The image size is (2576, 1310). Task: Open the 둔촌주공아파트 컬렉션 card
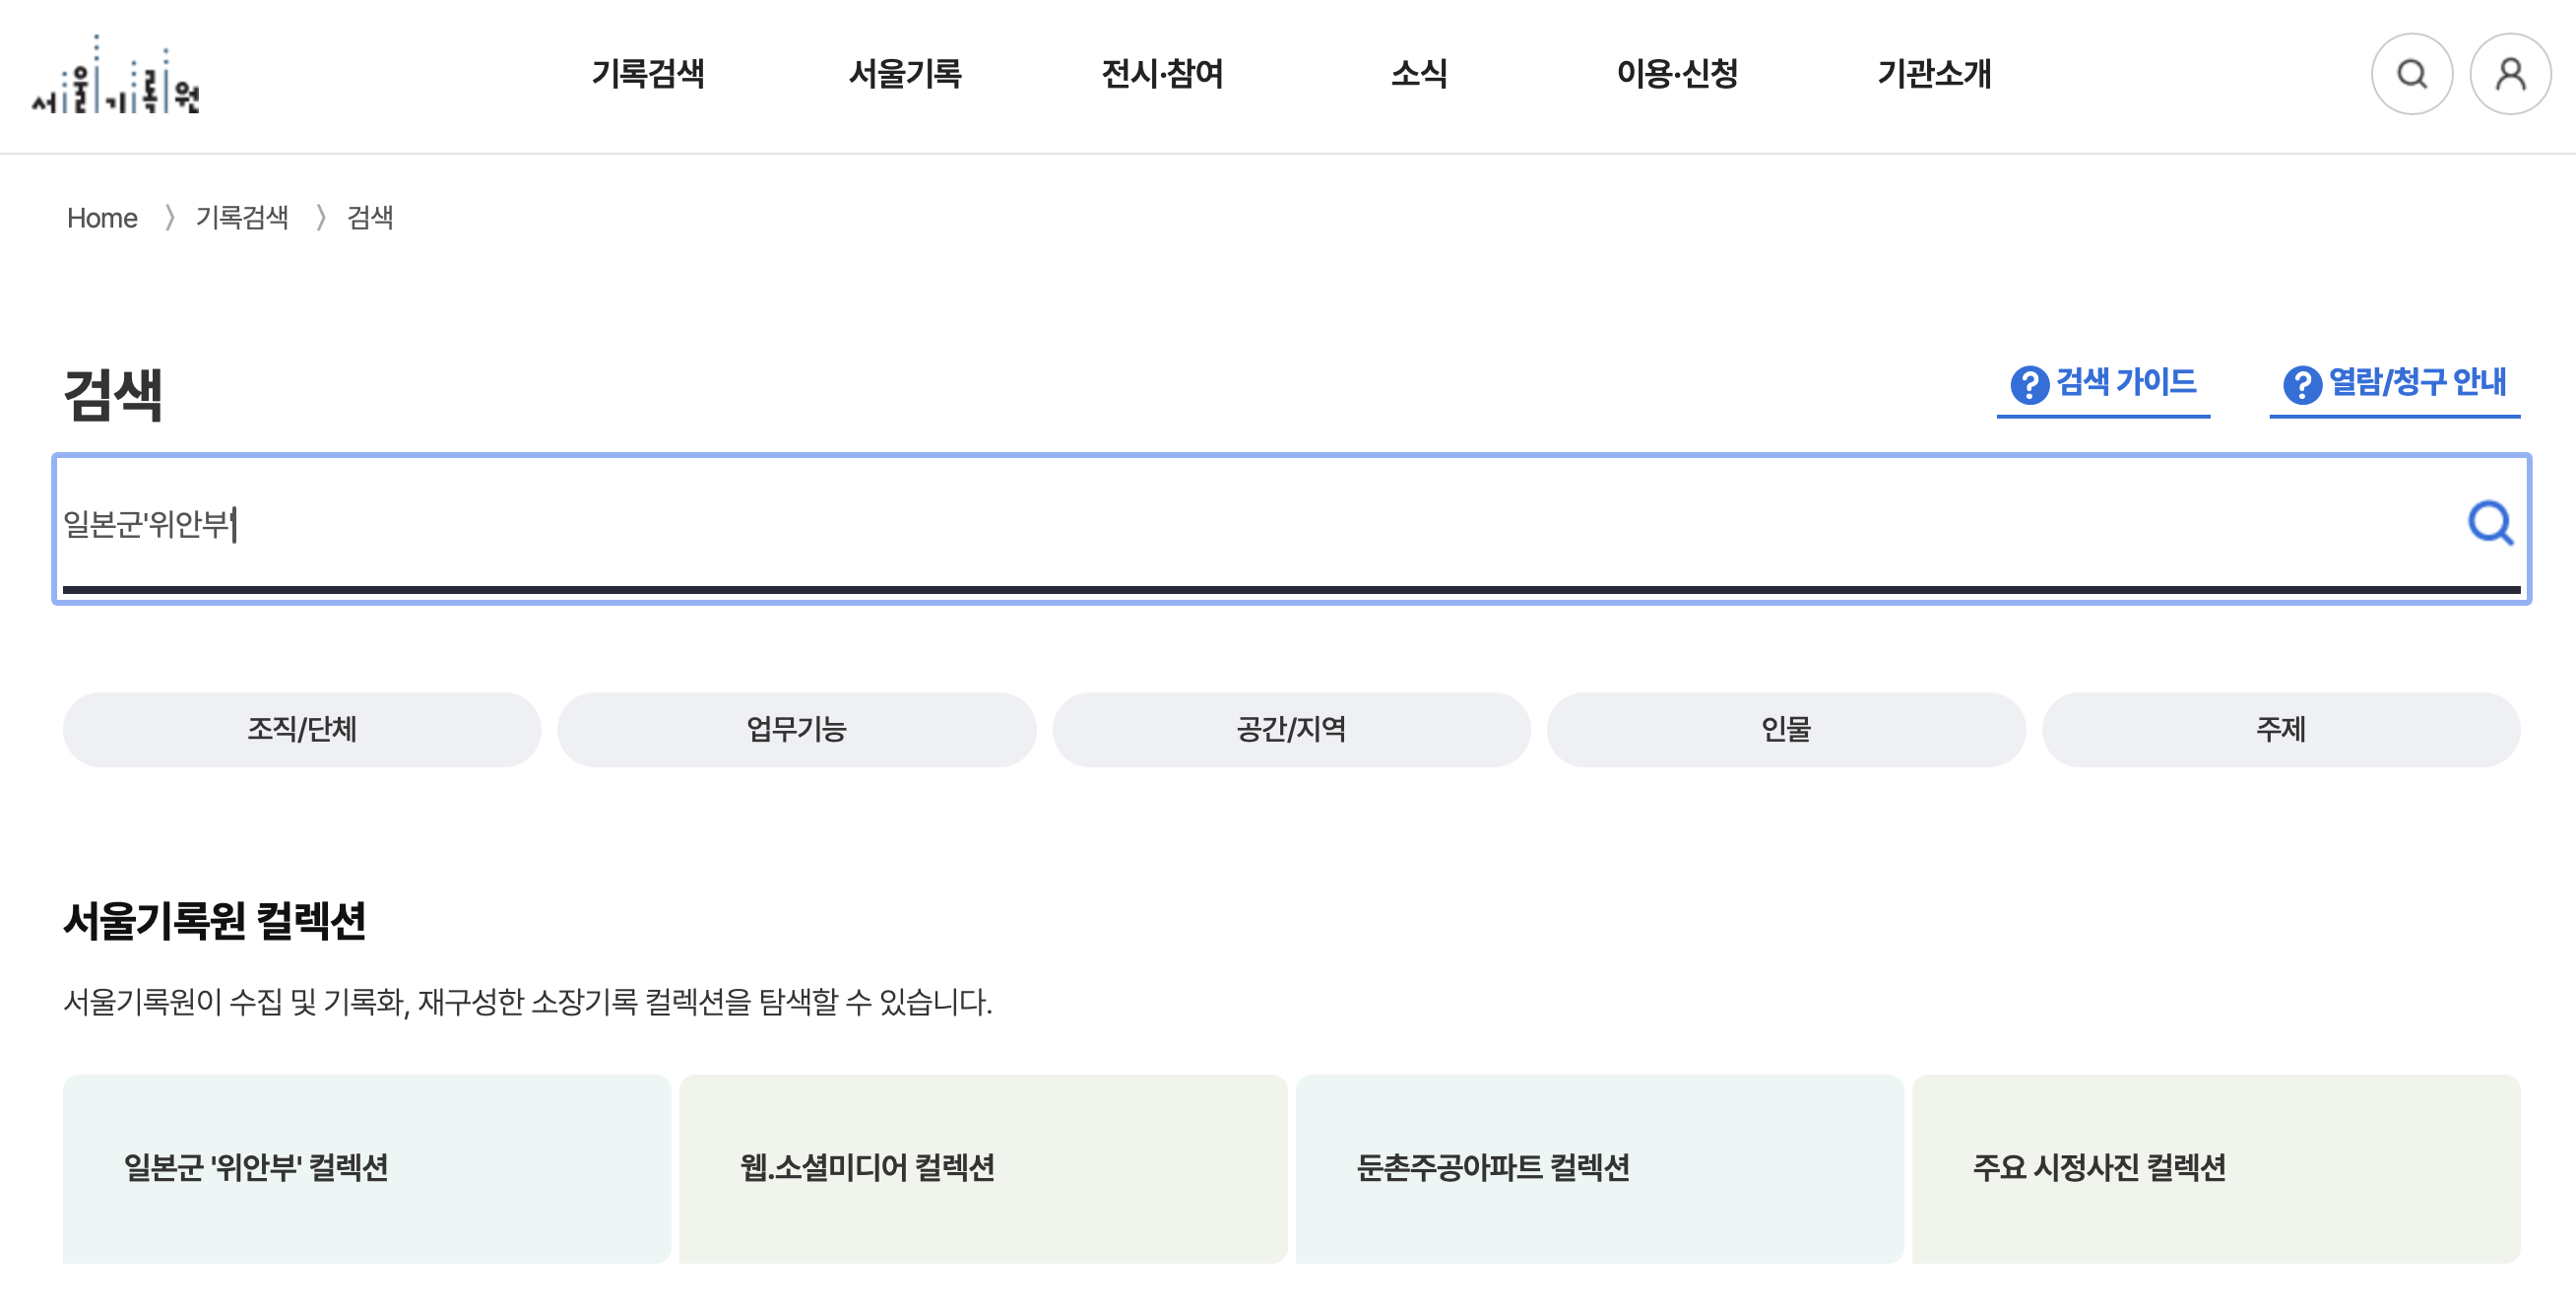[x=1599, y=1167]
